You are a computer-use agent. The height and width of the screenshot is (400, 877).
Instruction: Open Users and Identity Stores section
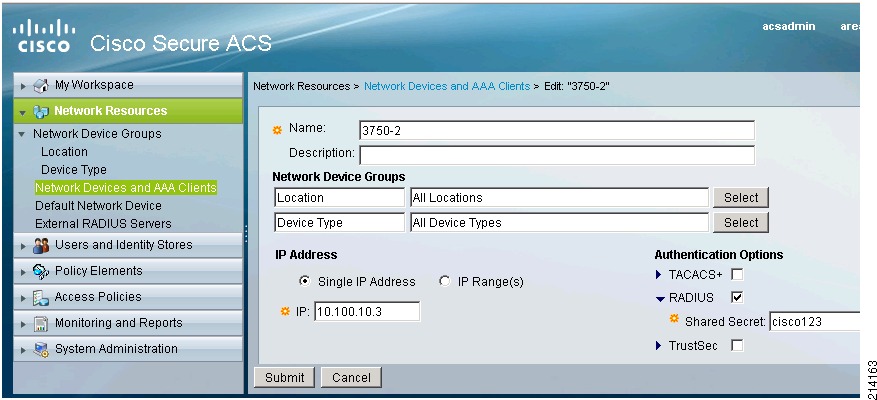point(128,245)
